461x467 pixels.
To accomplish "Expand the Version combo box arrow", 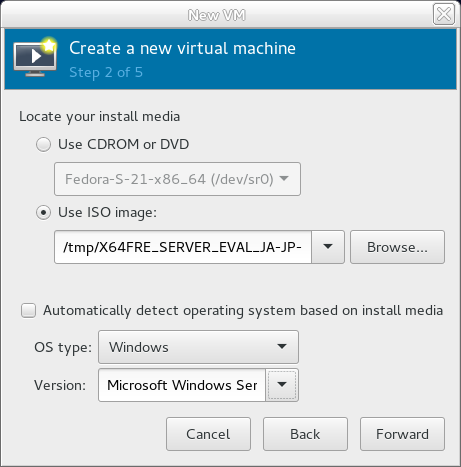I will click(282, 385).
